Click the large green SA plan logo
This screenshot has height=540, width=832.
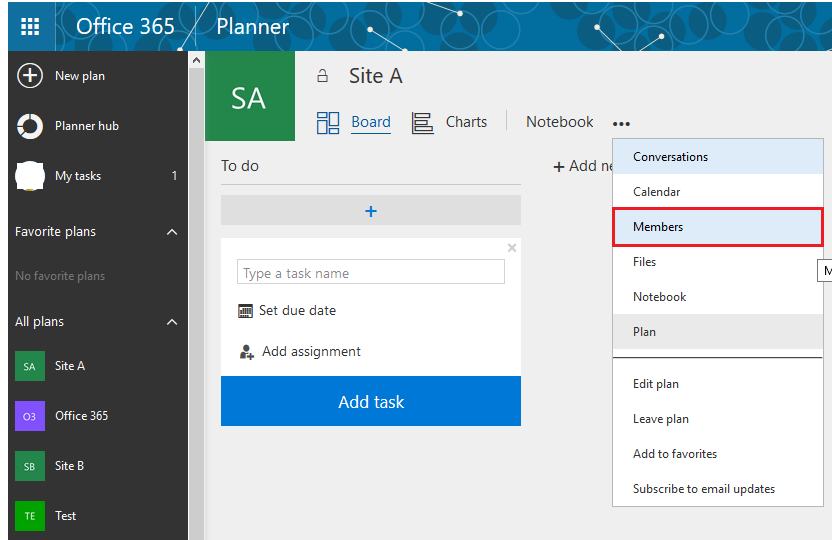[x=250, y=96]
